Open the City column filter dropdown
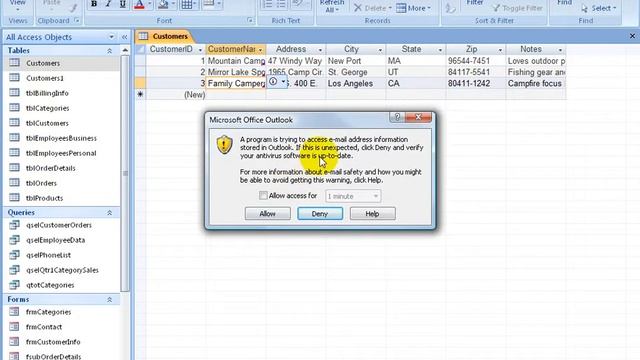The width and height of the screenshot is (640, 360). (x=380, y=50)
